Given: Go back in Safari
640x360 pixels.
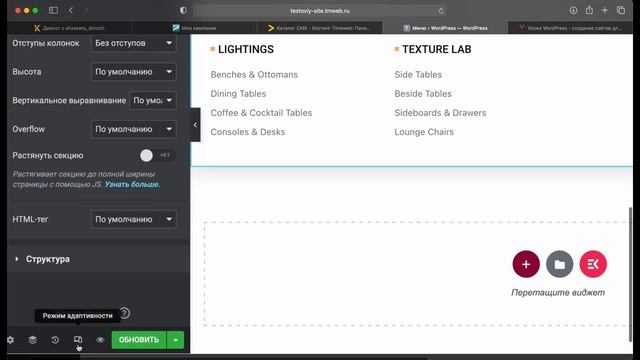Looking at the screenshot, I should click(x=71, y=11).
